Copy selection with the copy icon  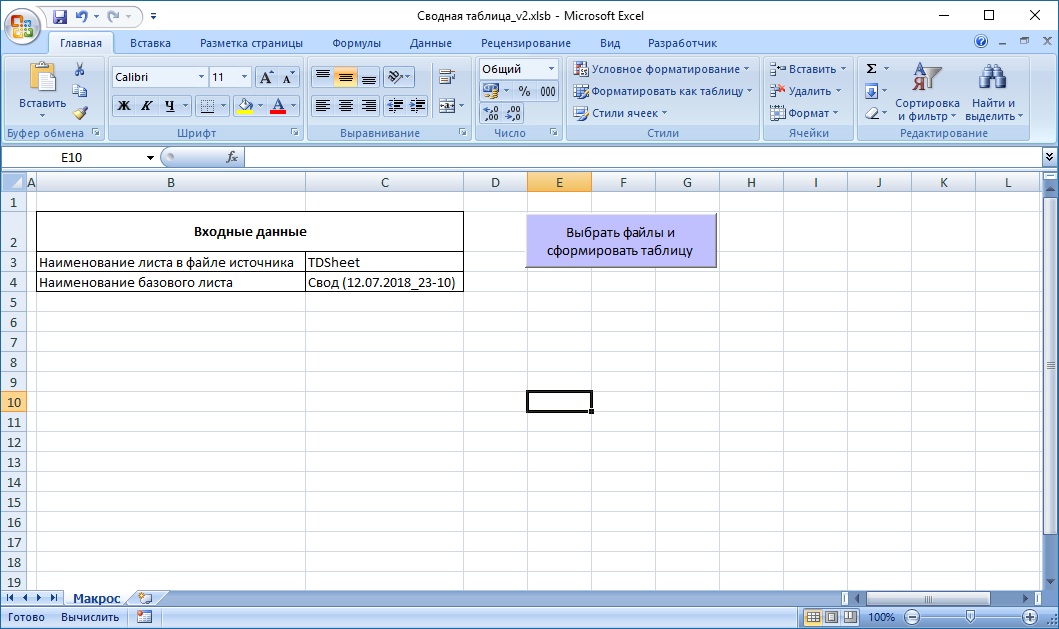(80, 91)
